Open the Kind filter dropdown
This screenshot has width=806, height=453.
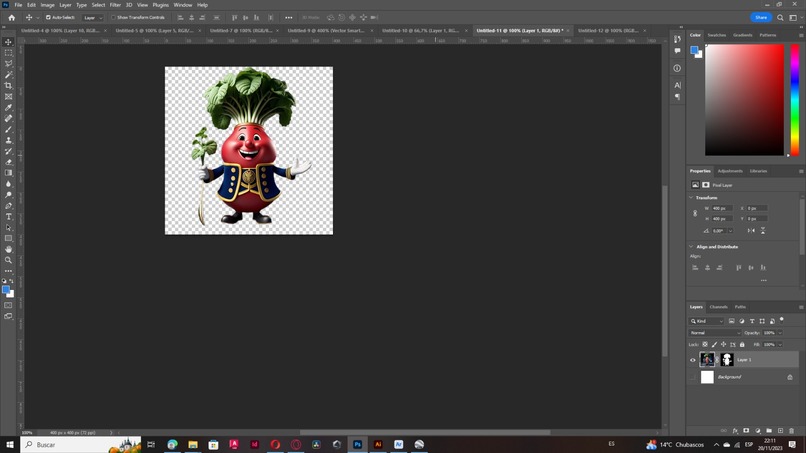click(x=707, y=321)
